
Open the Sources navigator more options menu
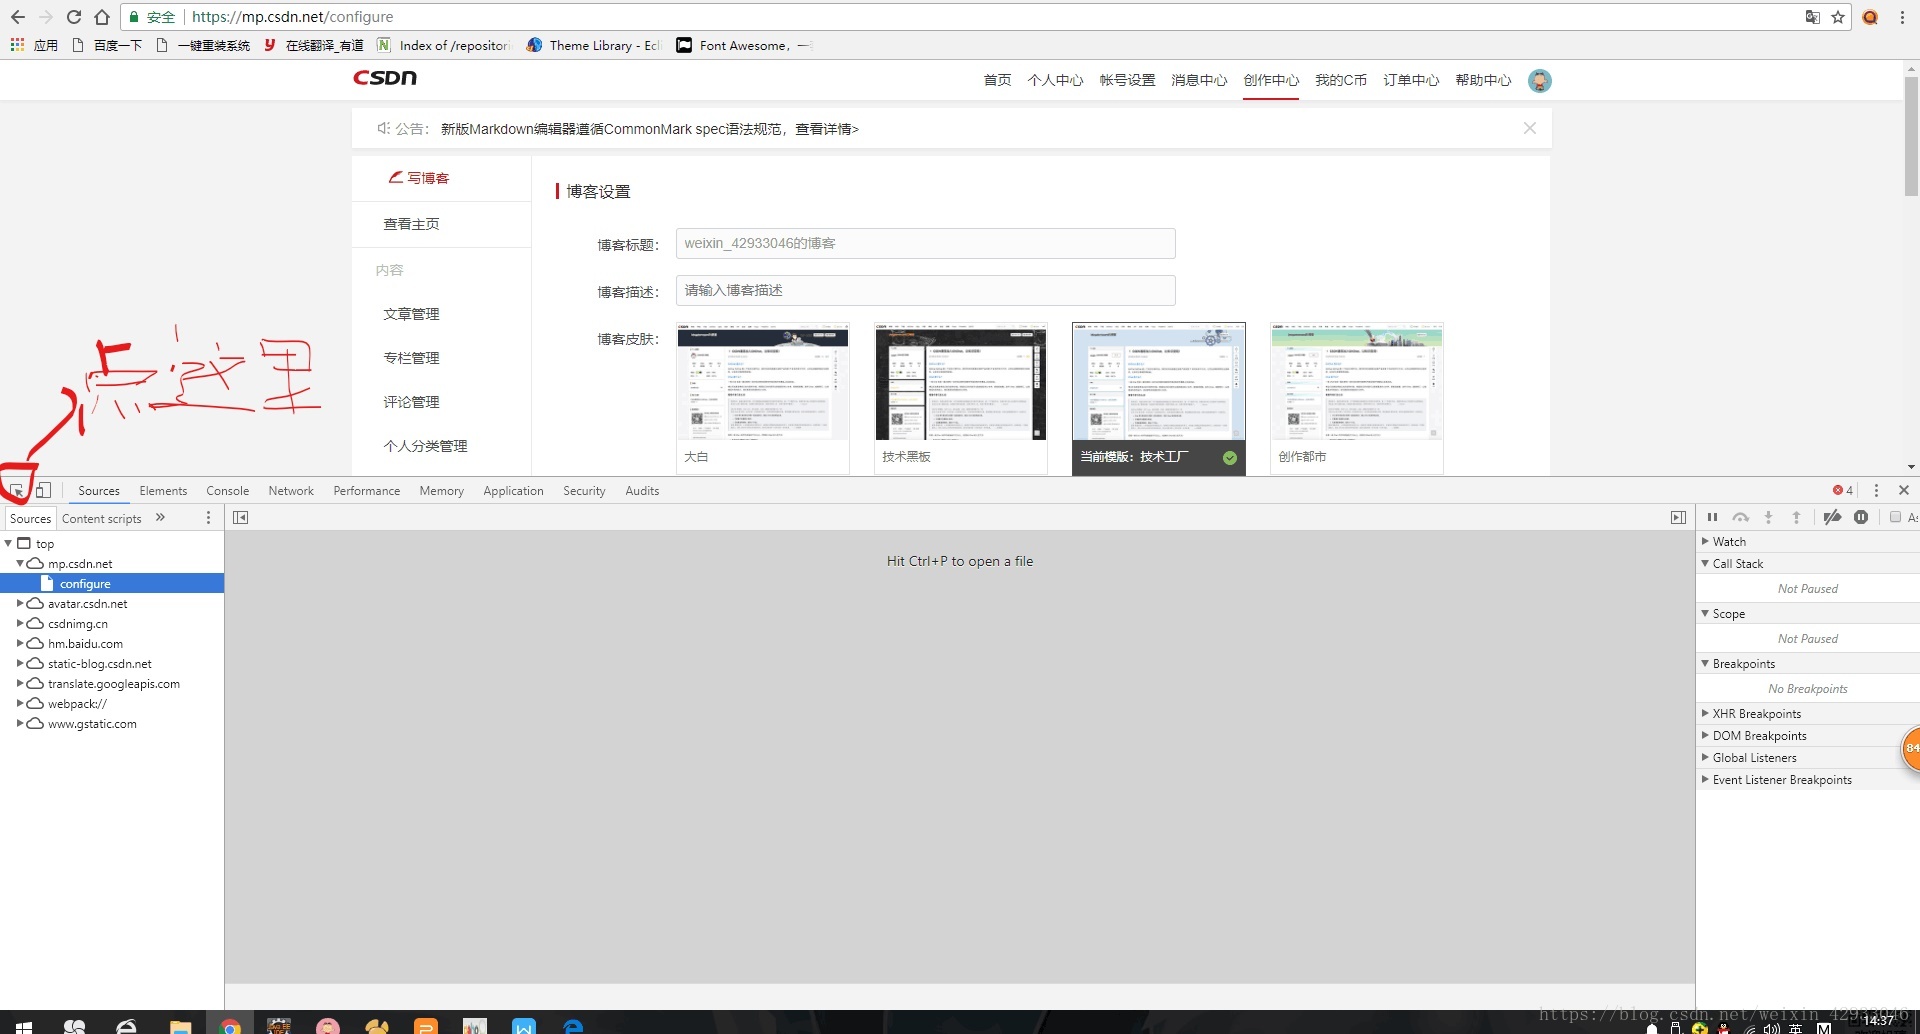pos(208,518)
